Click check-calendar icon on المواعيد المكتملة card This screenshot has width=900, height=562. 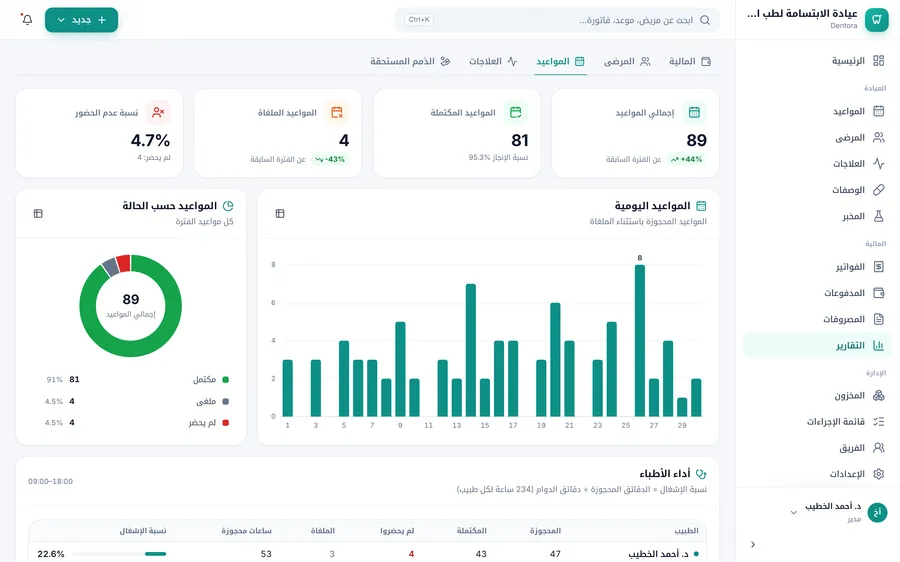click(x=515, y=113)
